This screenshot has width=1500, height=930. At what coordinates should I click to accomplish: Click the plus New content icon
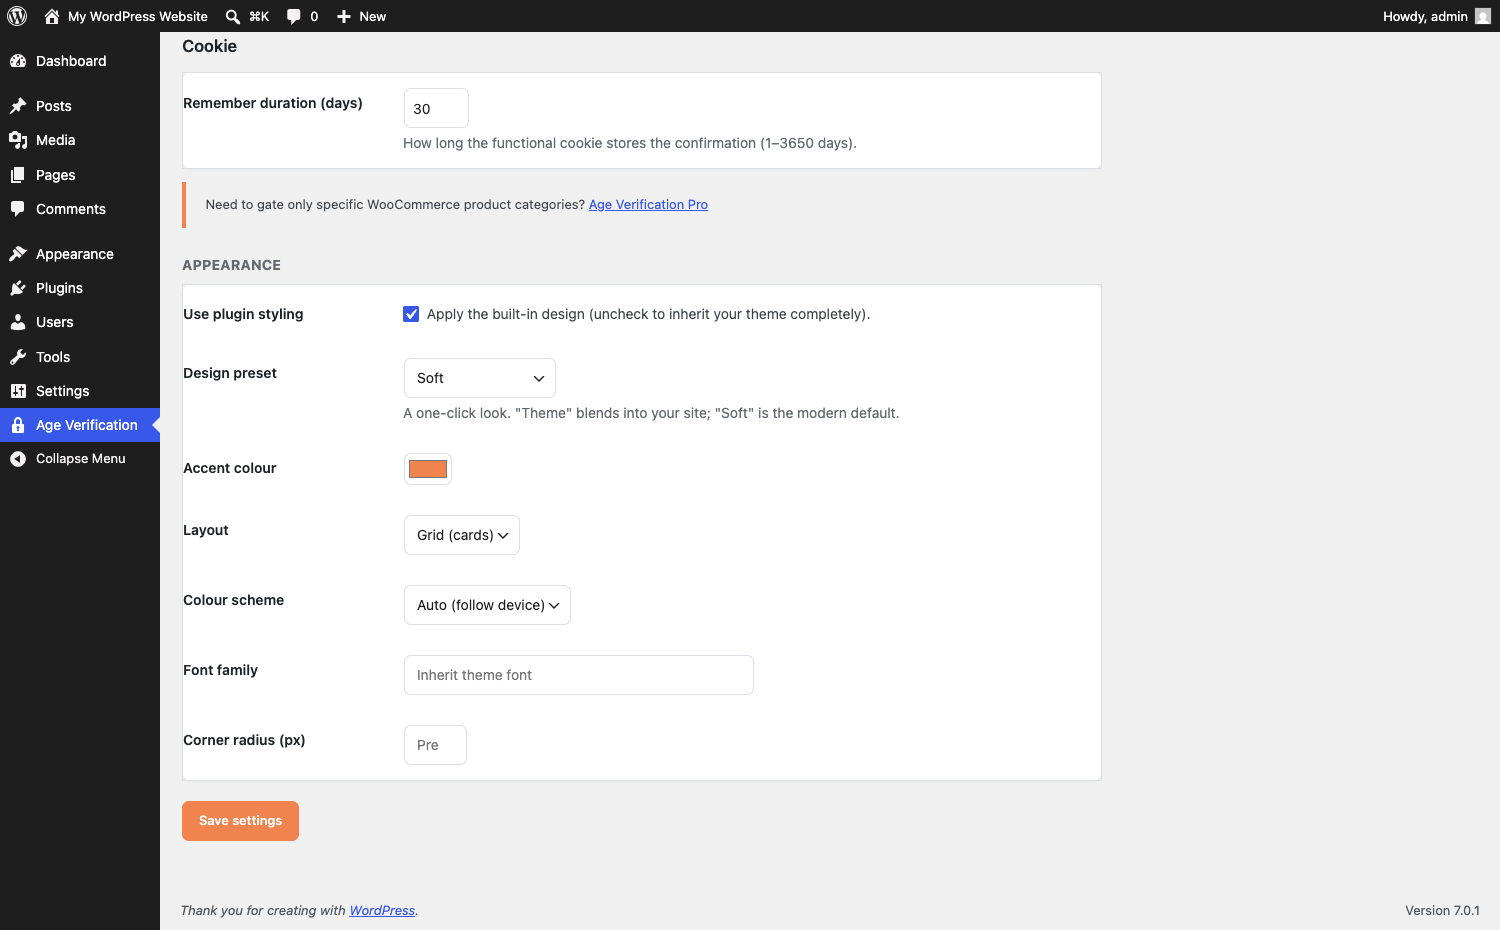point(344,16)
